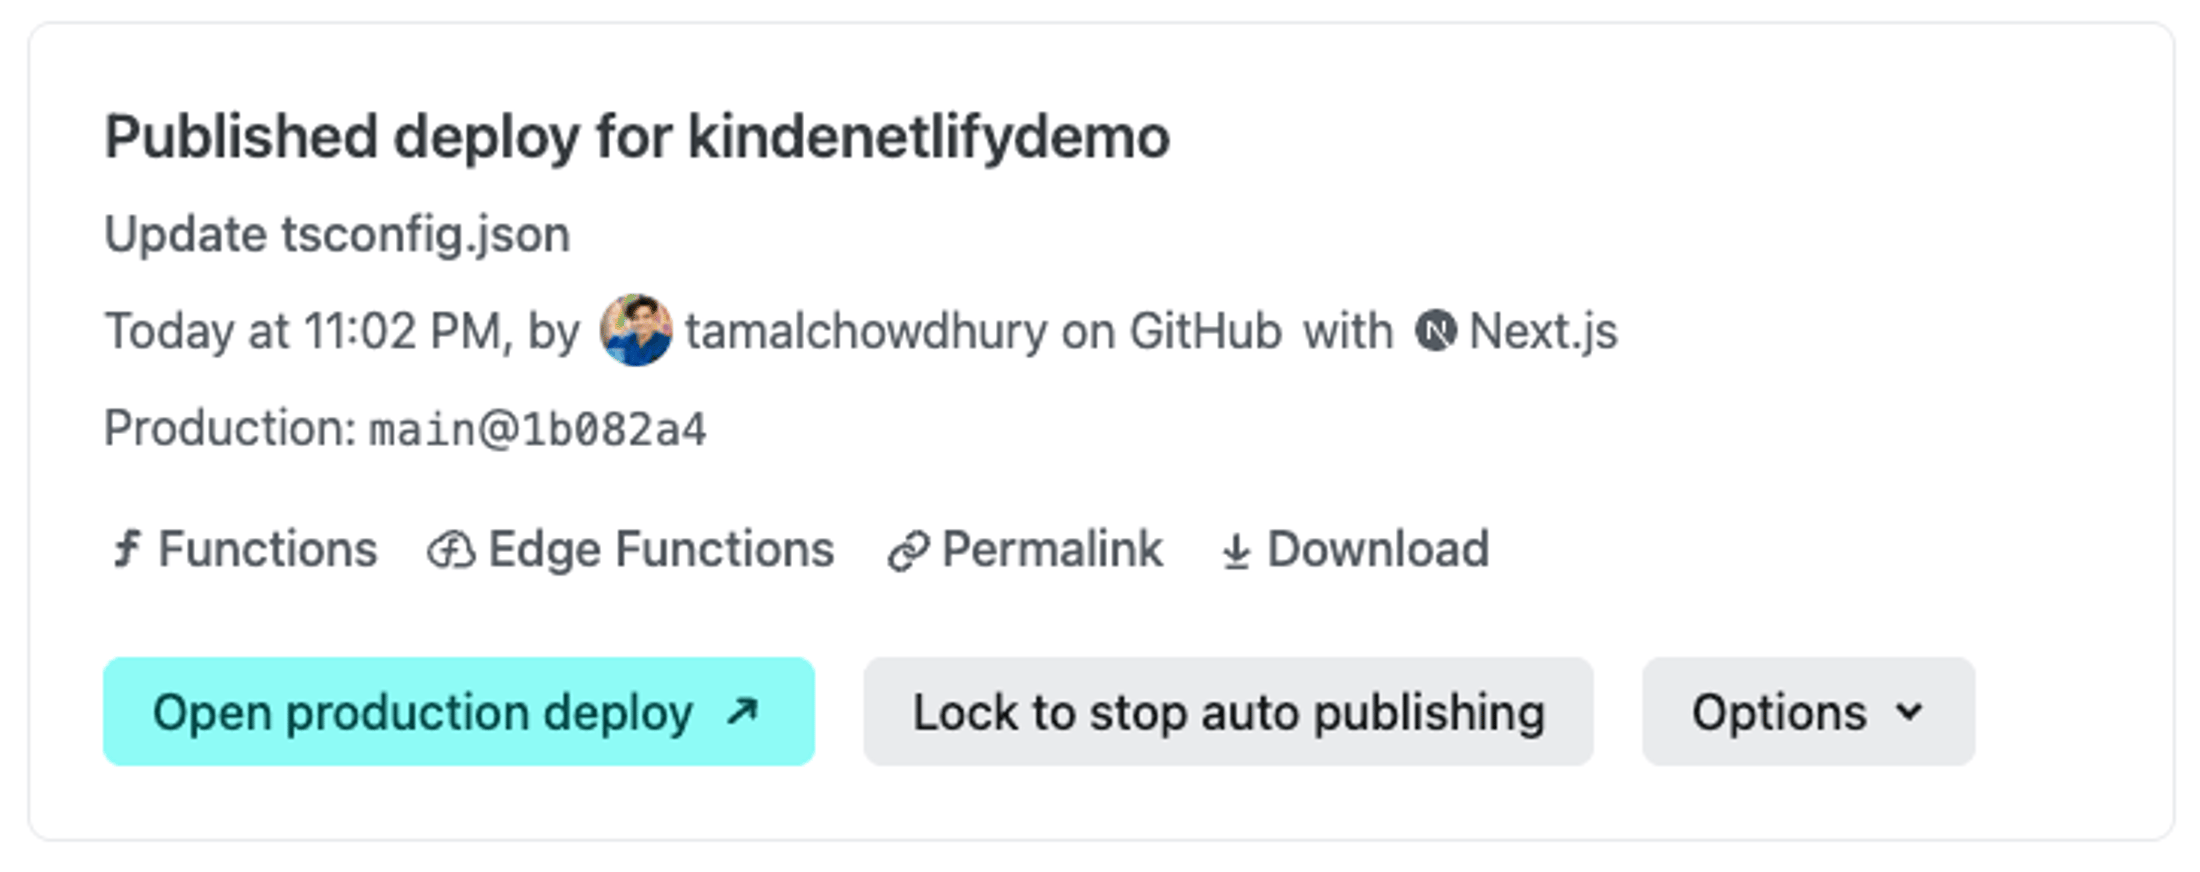This screenshot has width=2200, height=872.
Task: Click the Permalink chain link icon
Action: click(908, 548)
